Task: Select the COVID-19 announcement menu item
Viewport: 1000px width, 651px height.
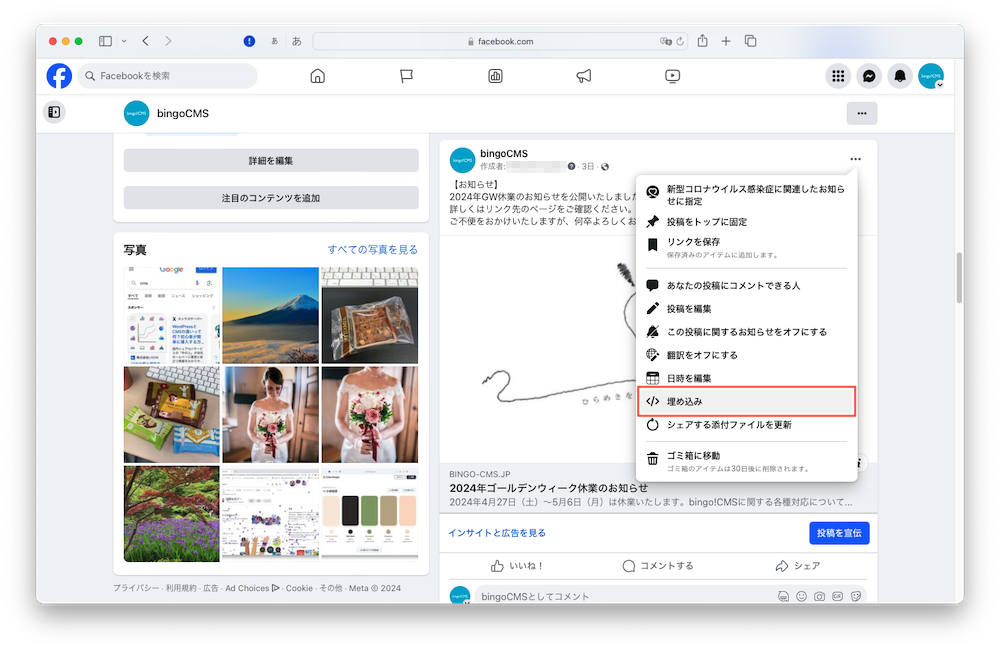Action: click(x=746, y=195)
